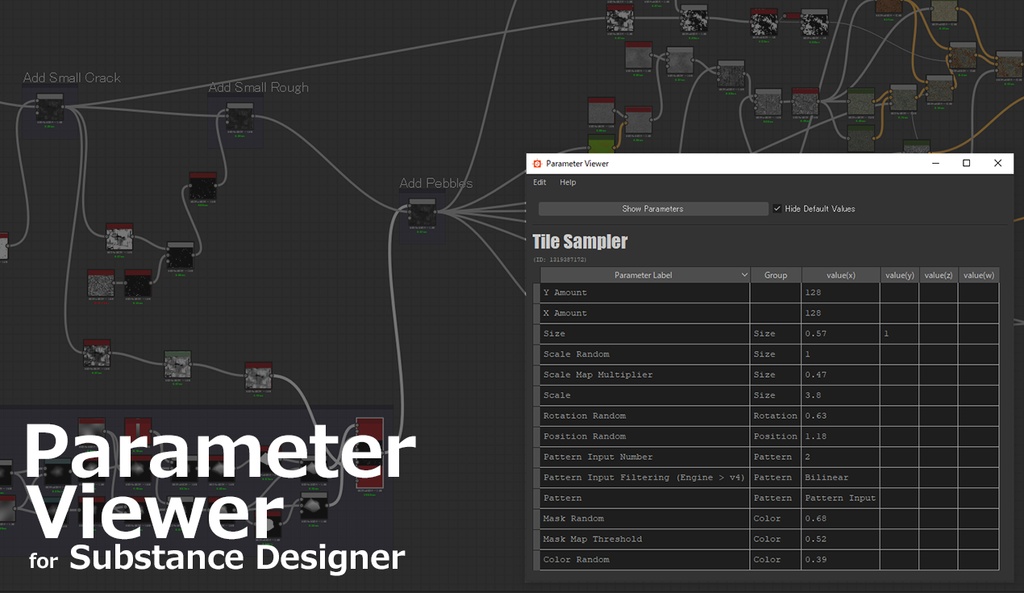Toggle the Hide Default Values checkbox
1024x593 pixels.
tap(777, 209)
